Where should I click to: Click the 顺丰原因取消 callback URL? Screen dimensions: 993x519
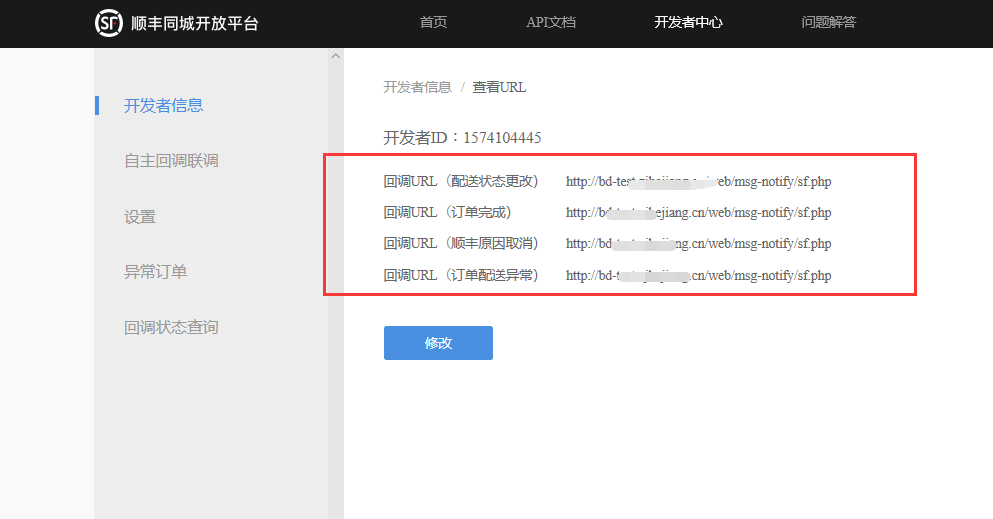pyautogui.click(x=698, y=244)
